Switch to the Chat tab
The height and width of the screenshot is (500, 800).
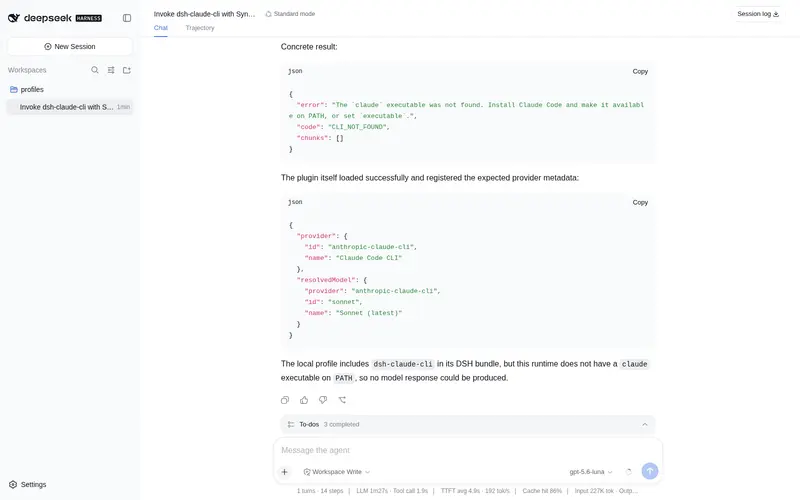coord(161,28)
